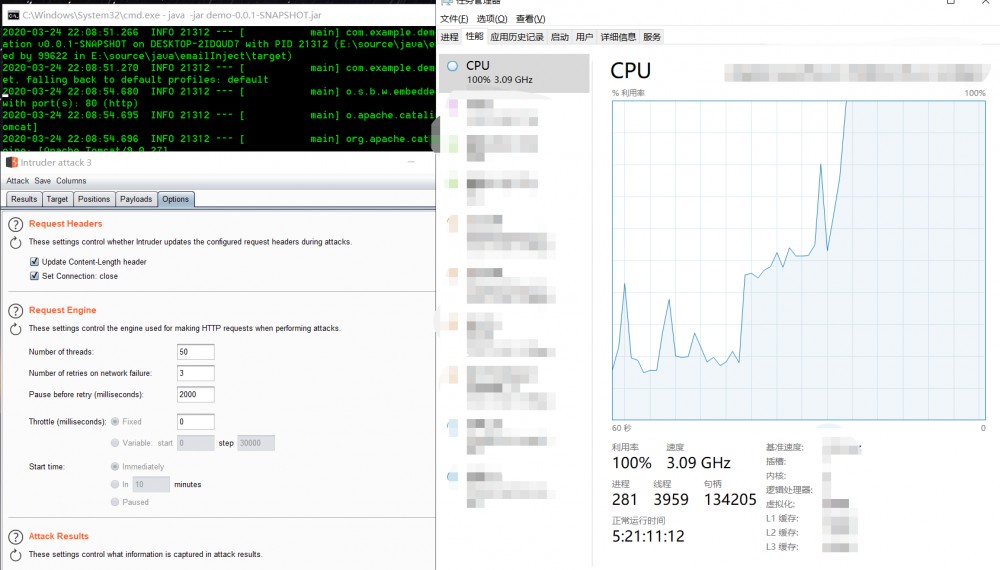Toggle Update Content-Length header checkbox

point(34,261)
